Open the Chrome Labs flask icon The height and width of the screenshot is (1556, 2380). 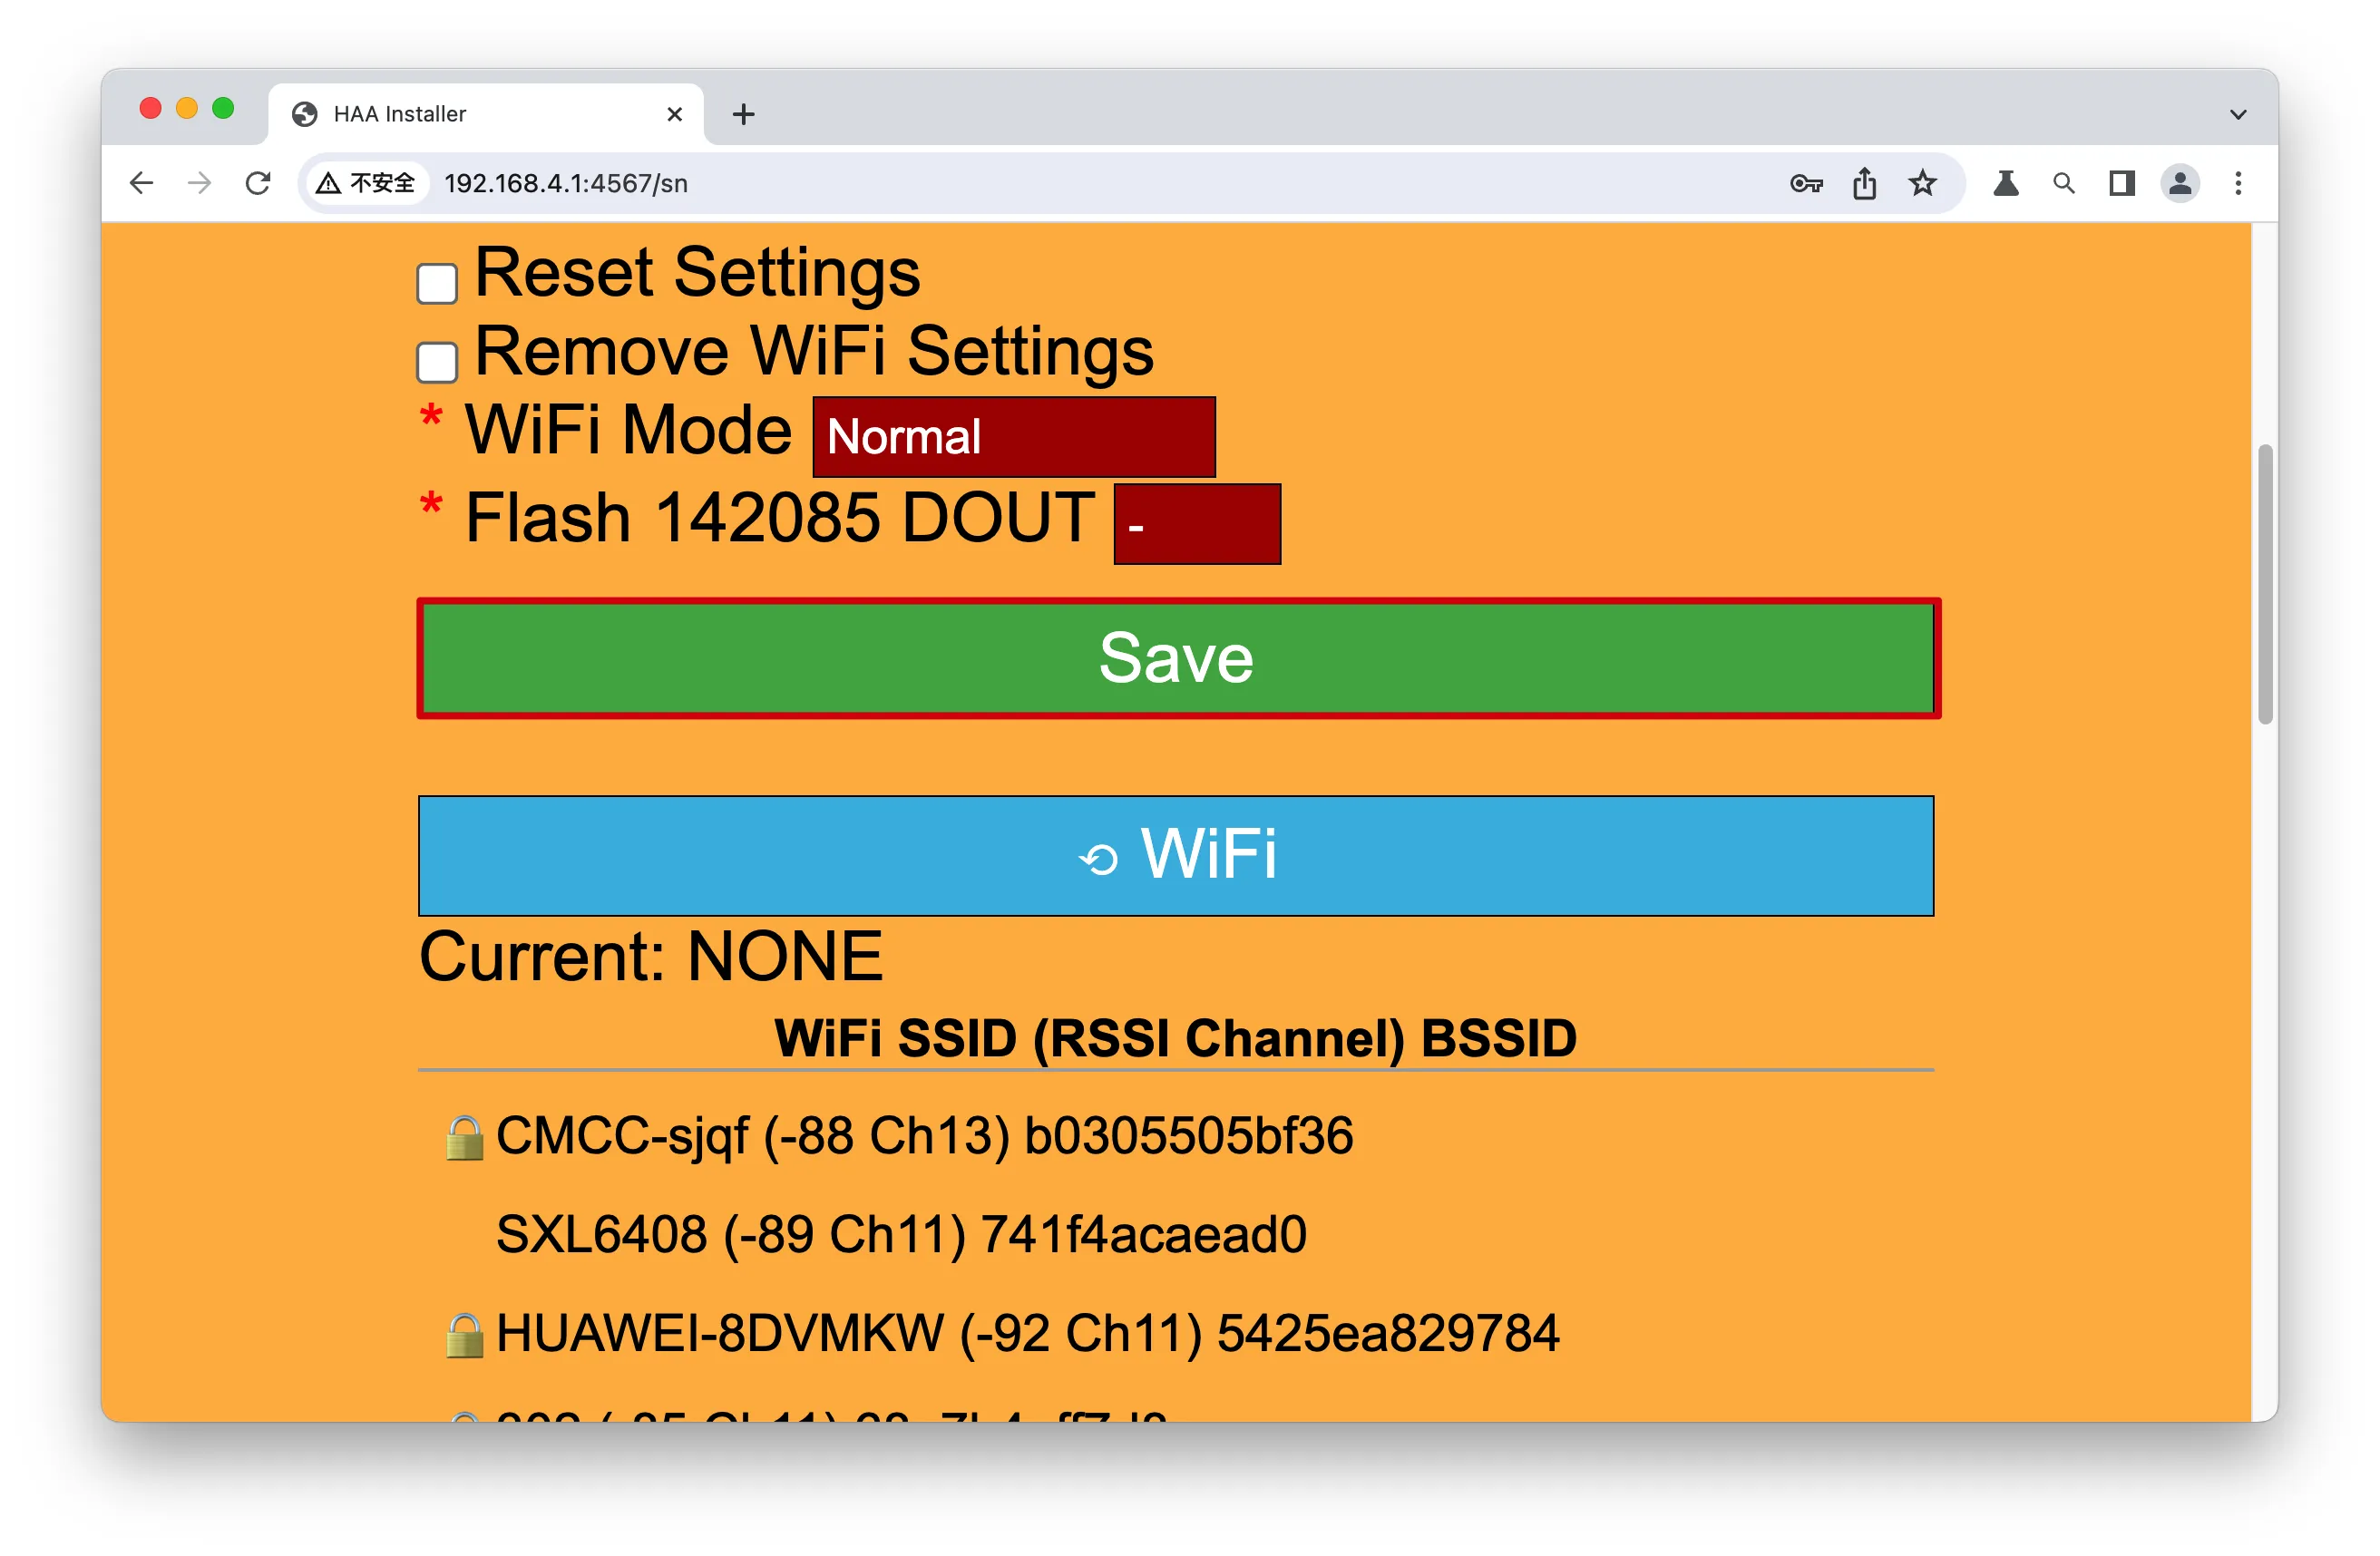click(2006, 183)
